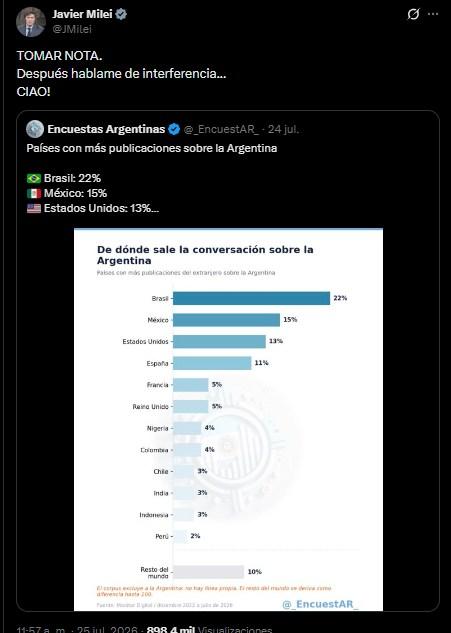Image resolution: width=451 pixels, height=633 pixels.
Task: Open the bar chart image
Action: pos(229,419)
